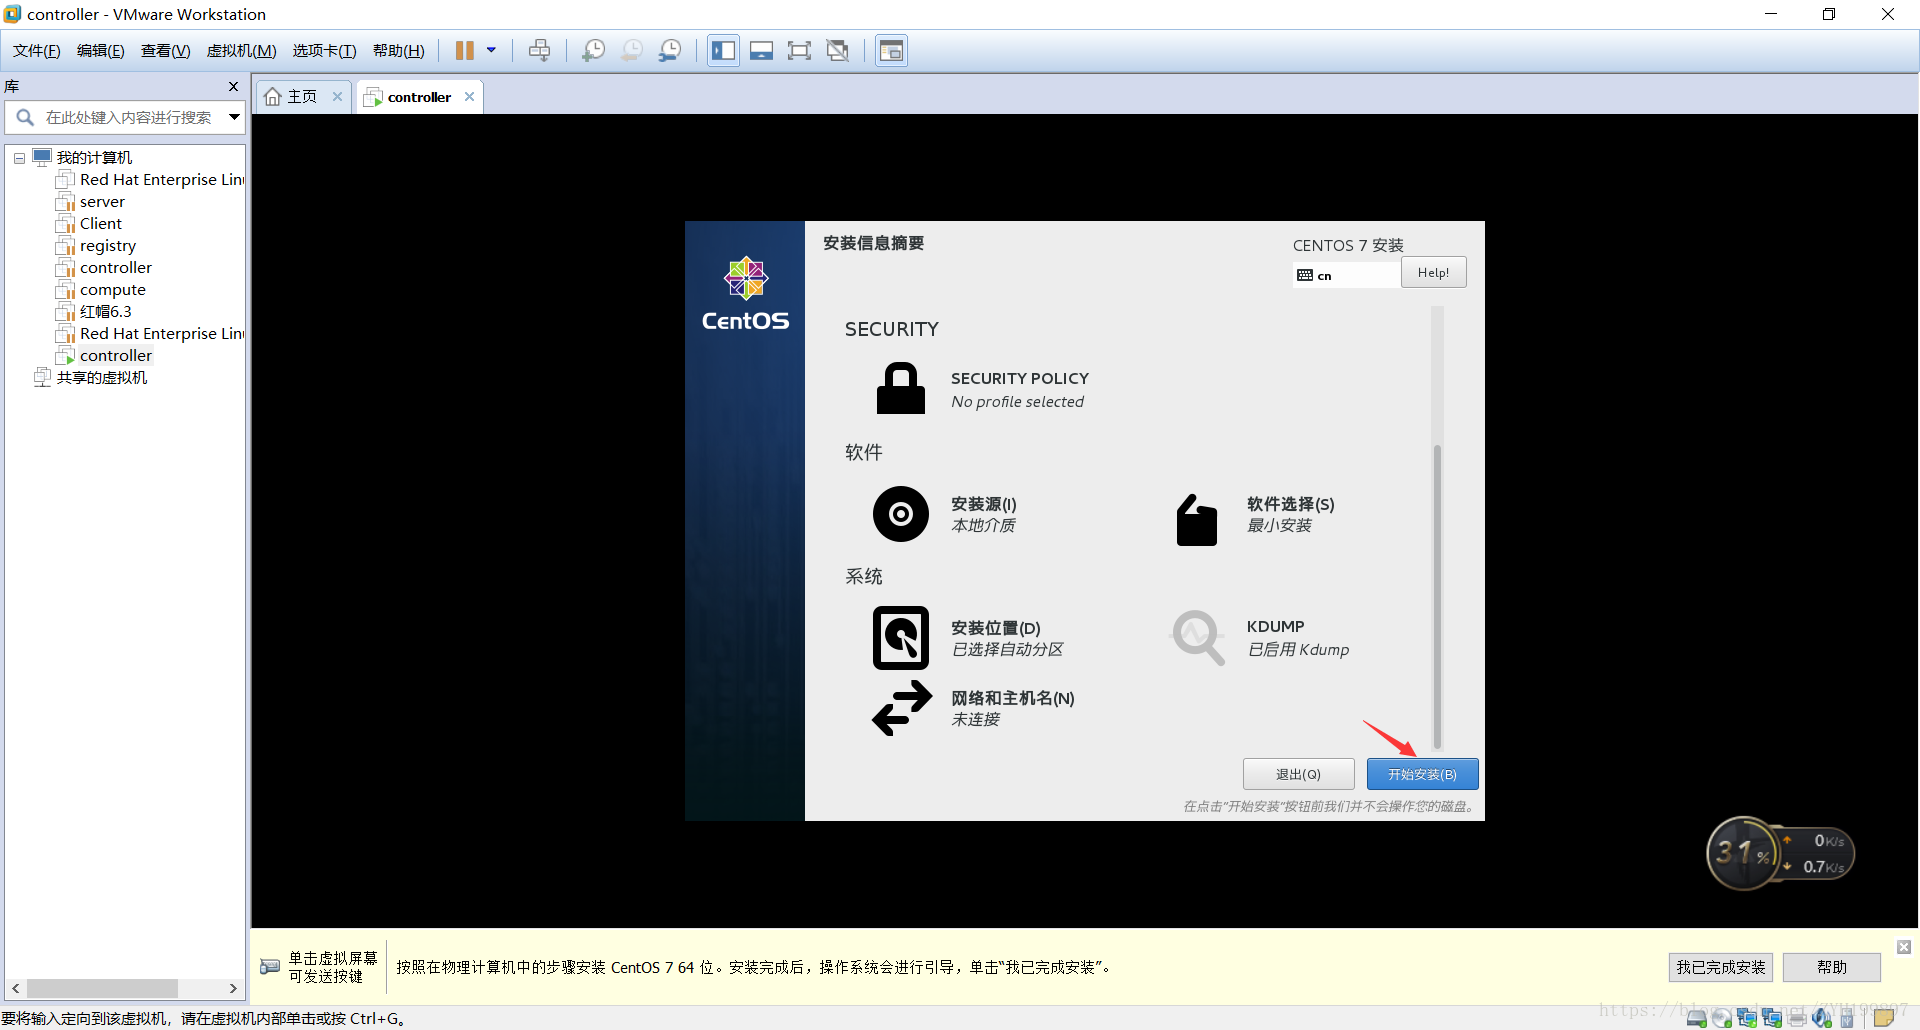Click the take snapshot toolbar icon
The width and height of the screenshot is (1920, 1030).
coord(593,51)
